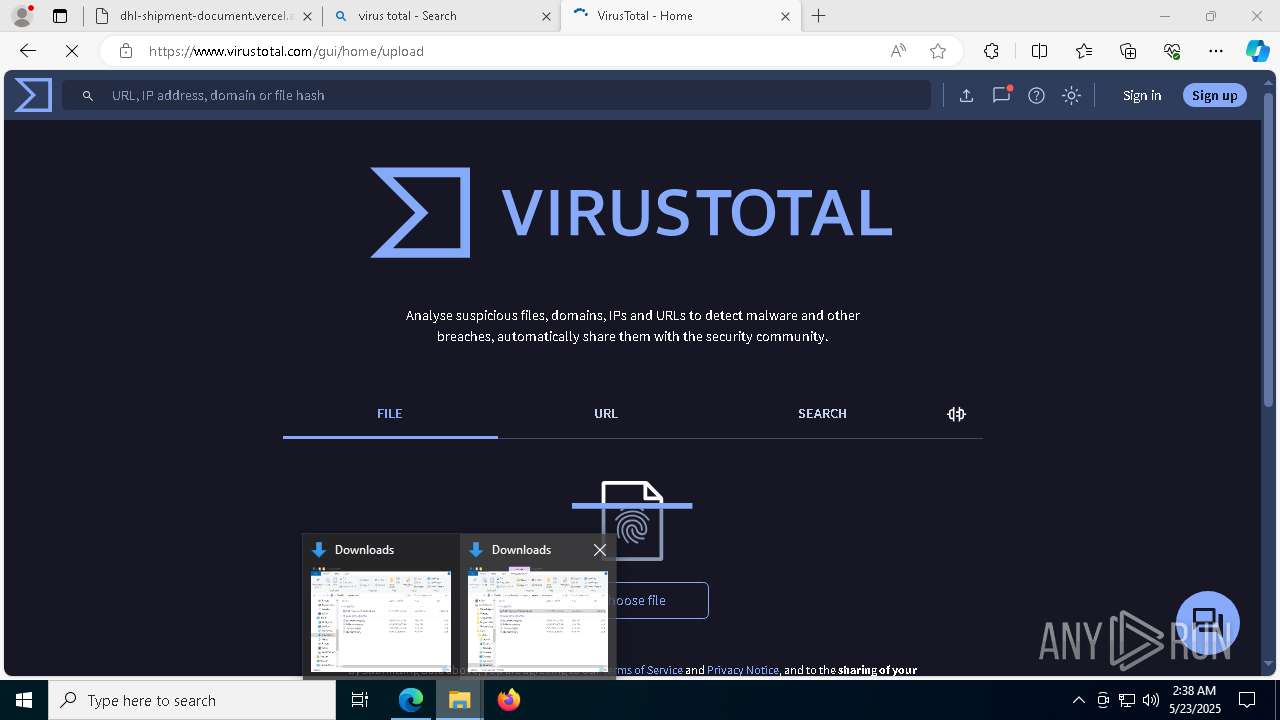Close the second Downloads preview

(x=600, y=550)
